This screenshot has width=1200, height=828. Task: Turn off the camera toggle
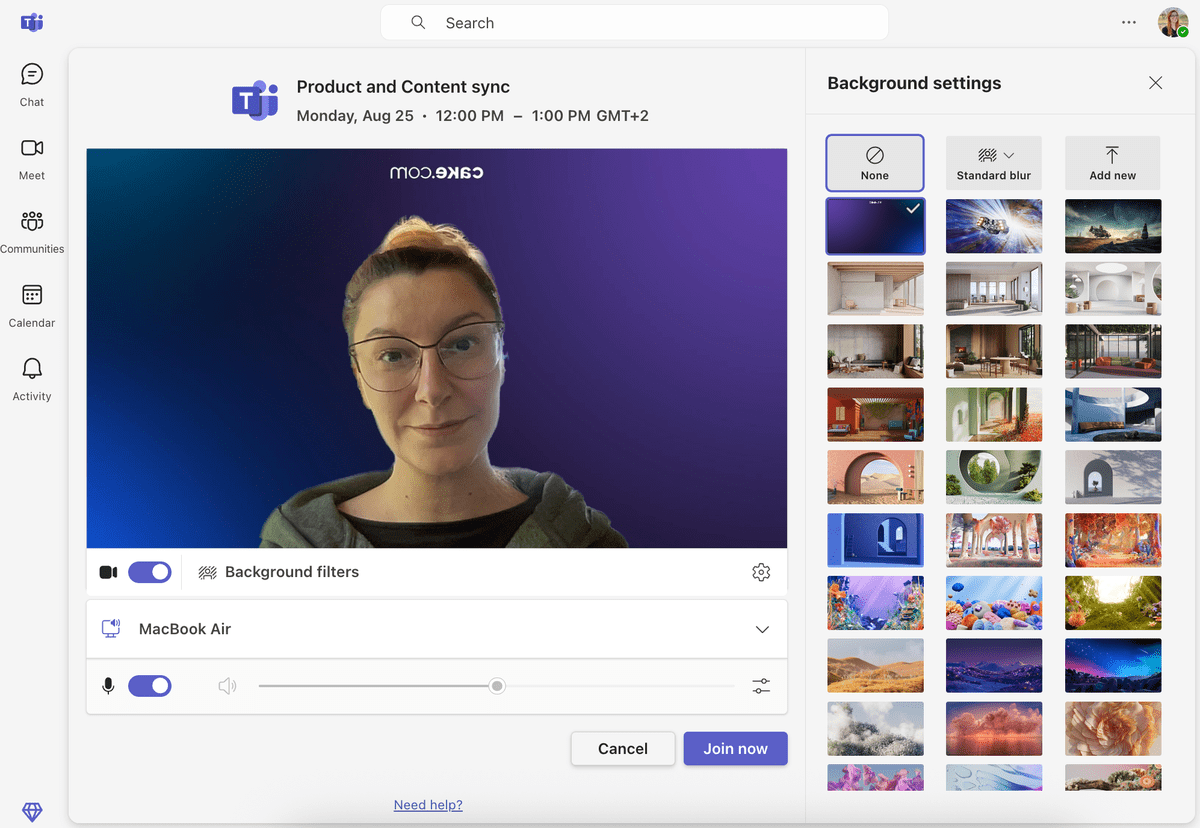(150, 572)
